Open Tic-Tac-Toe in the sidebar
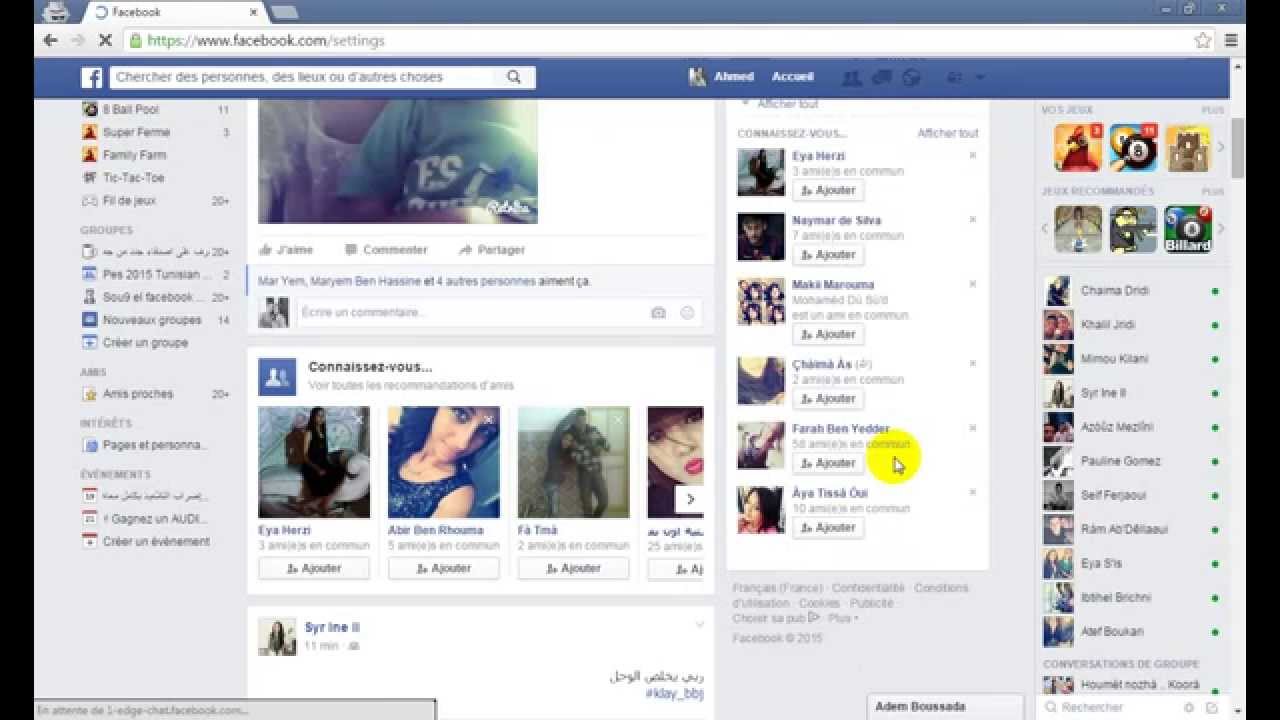Viewport: 1280px width, 720px height. pyautogui.click(x=133, y=178)
